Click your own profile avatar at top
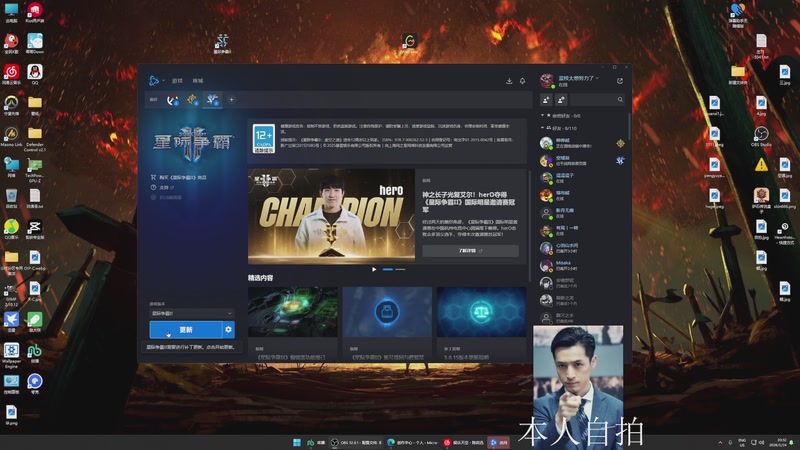800x450 pixels. (x=547, y=81)
